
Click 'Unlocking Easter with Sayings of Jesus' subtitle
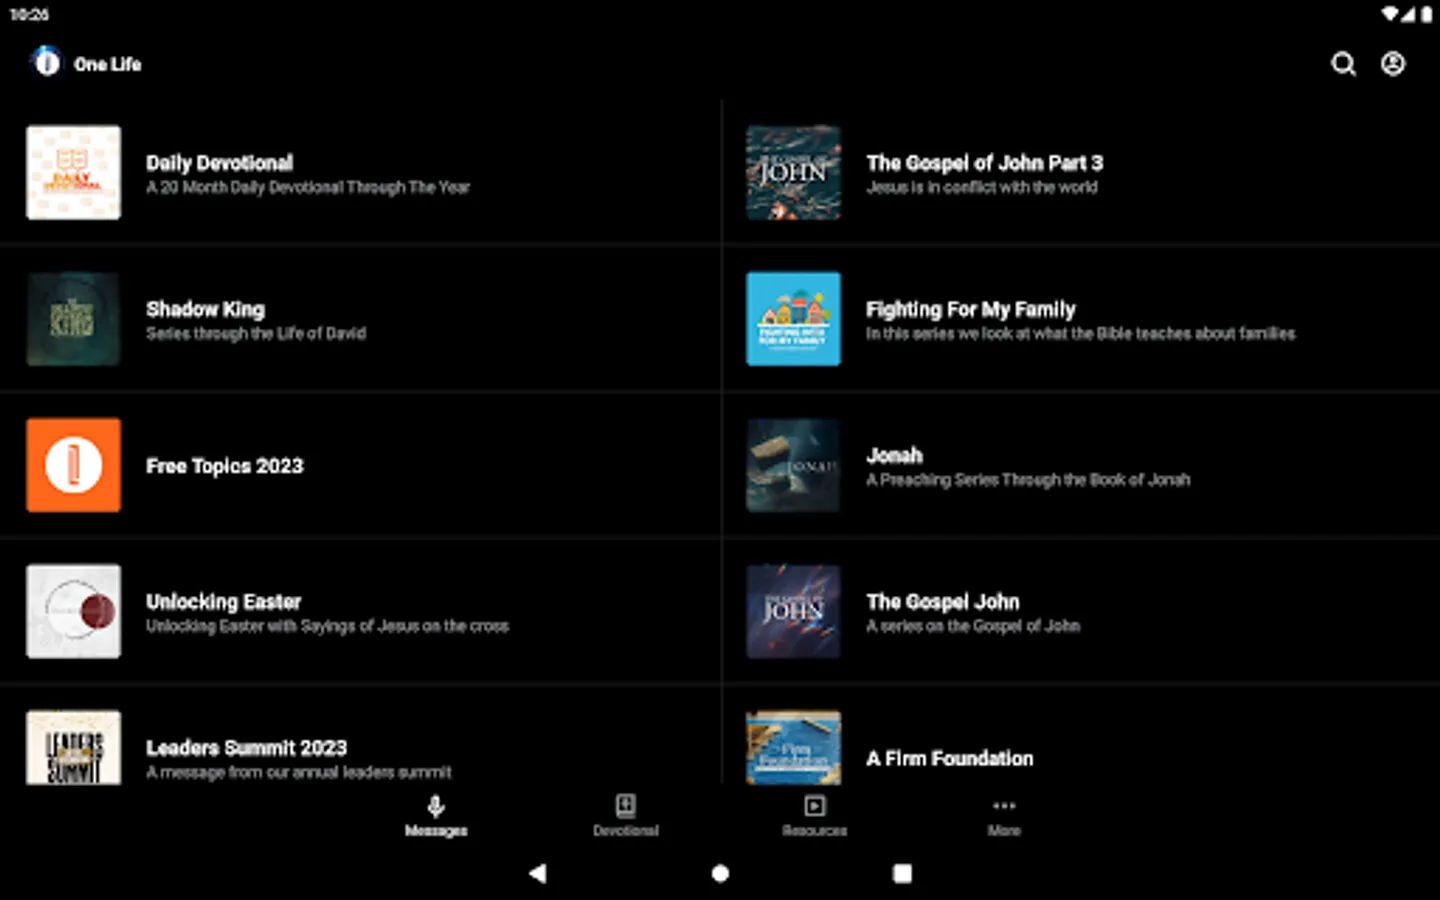tap(328, 626)
